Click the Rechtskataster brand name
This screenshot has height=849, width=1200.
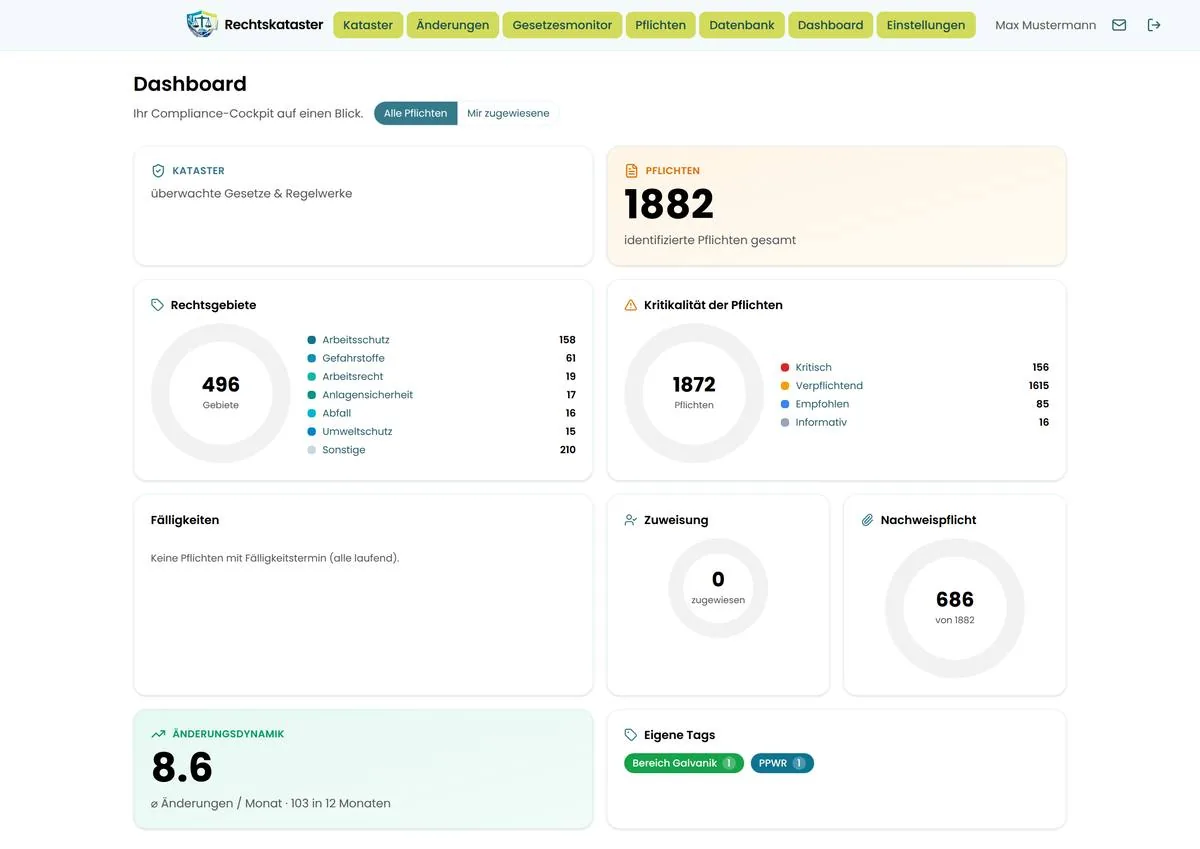point(274,25)
